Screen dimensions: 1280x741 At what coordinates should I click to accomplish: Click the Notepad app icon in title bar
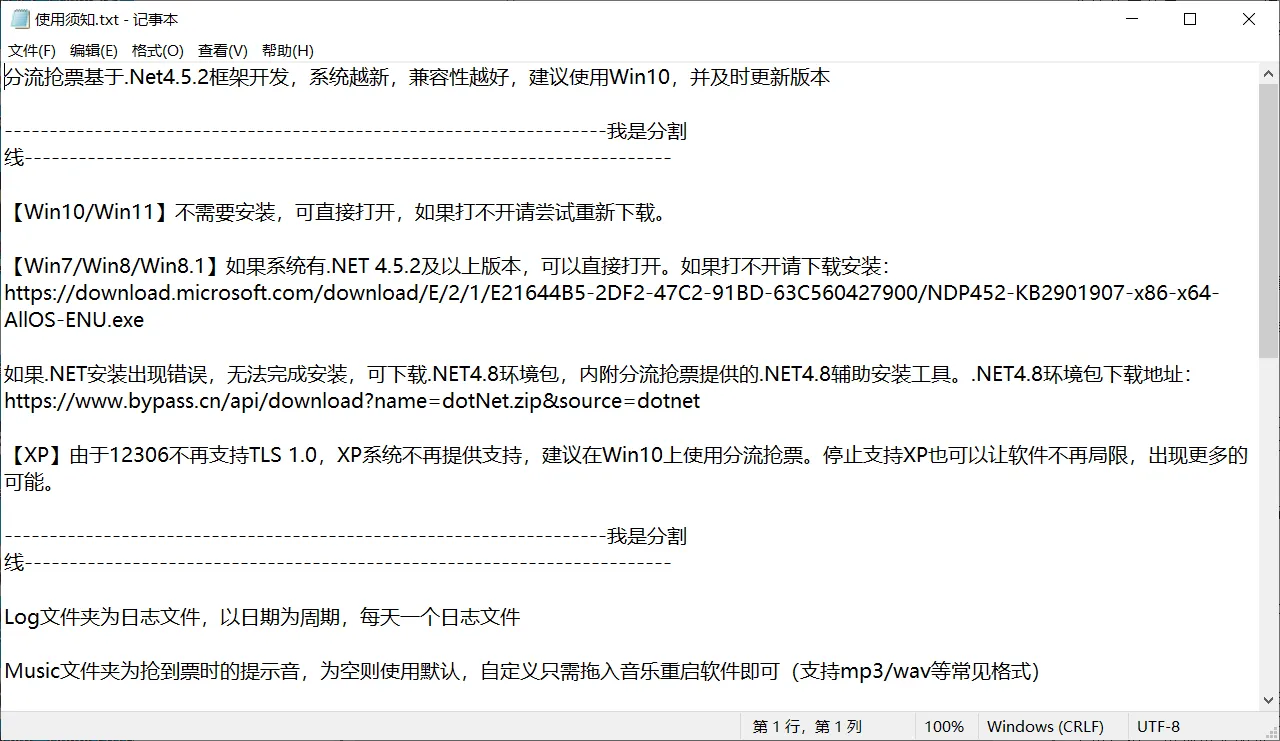19,19
